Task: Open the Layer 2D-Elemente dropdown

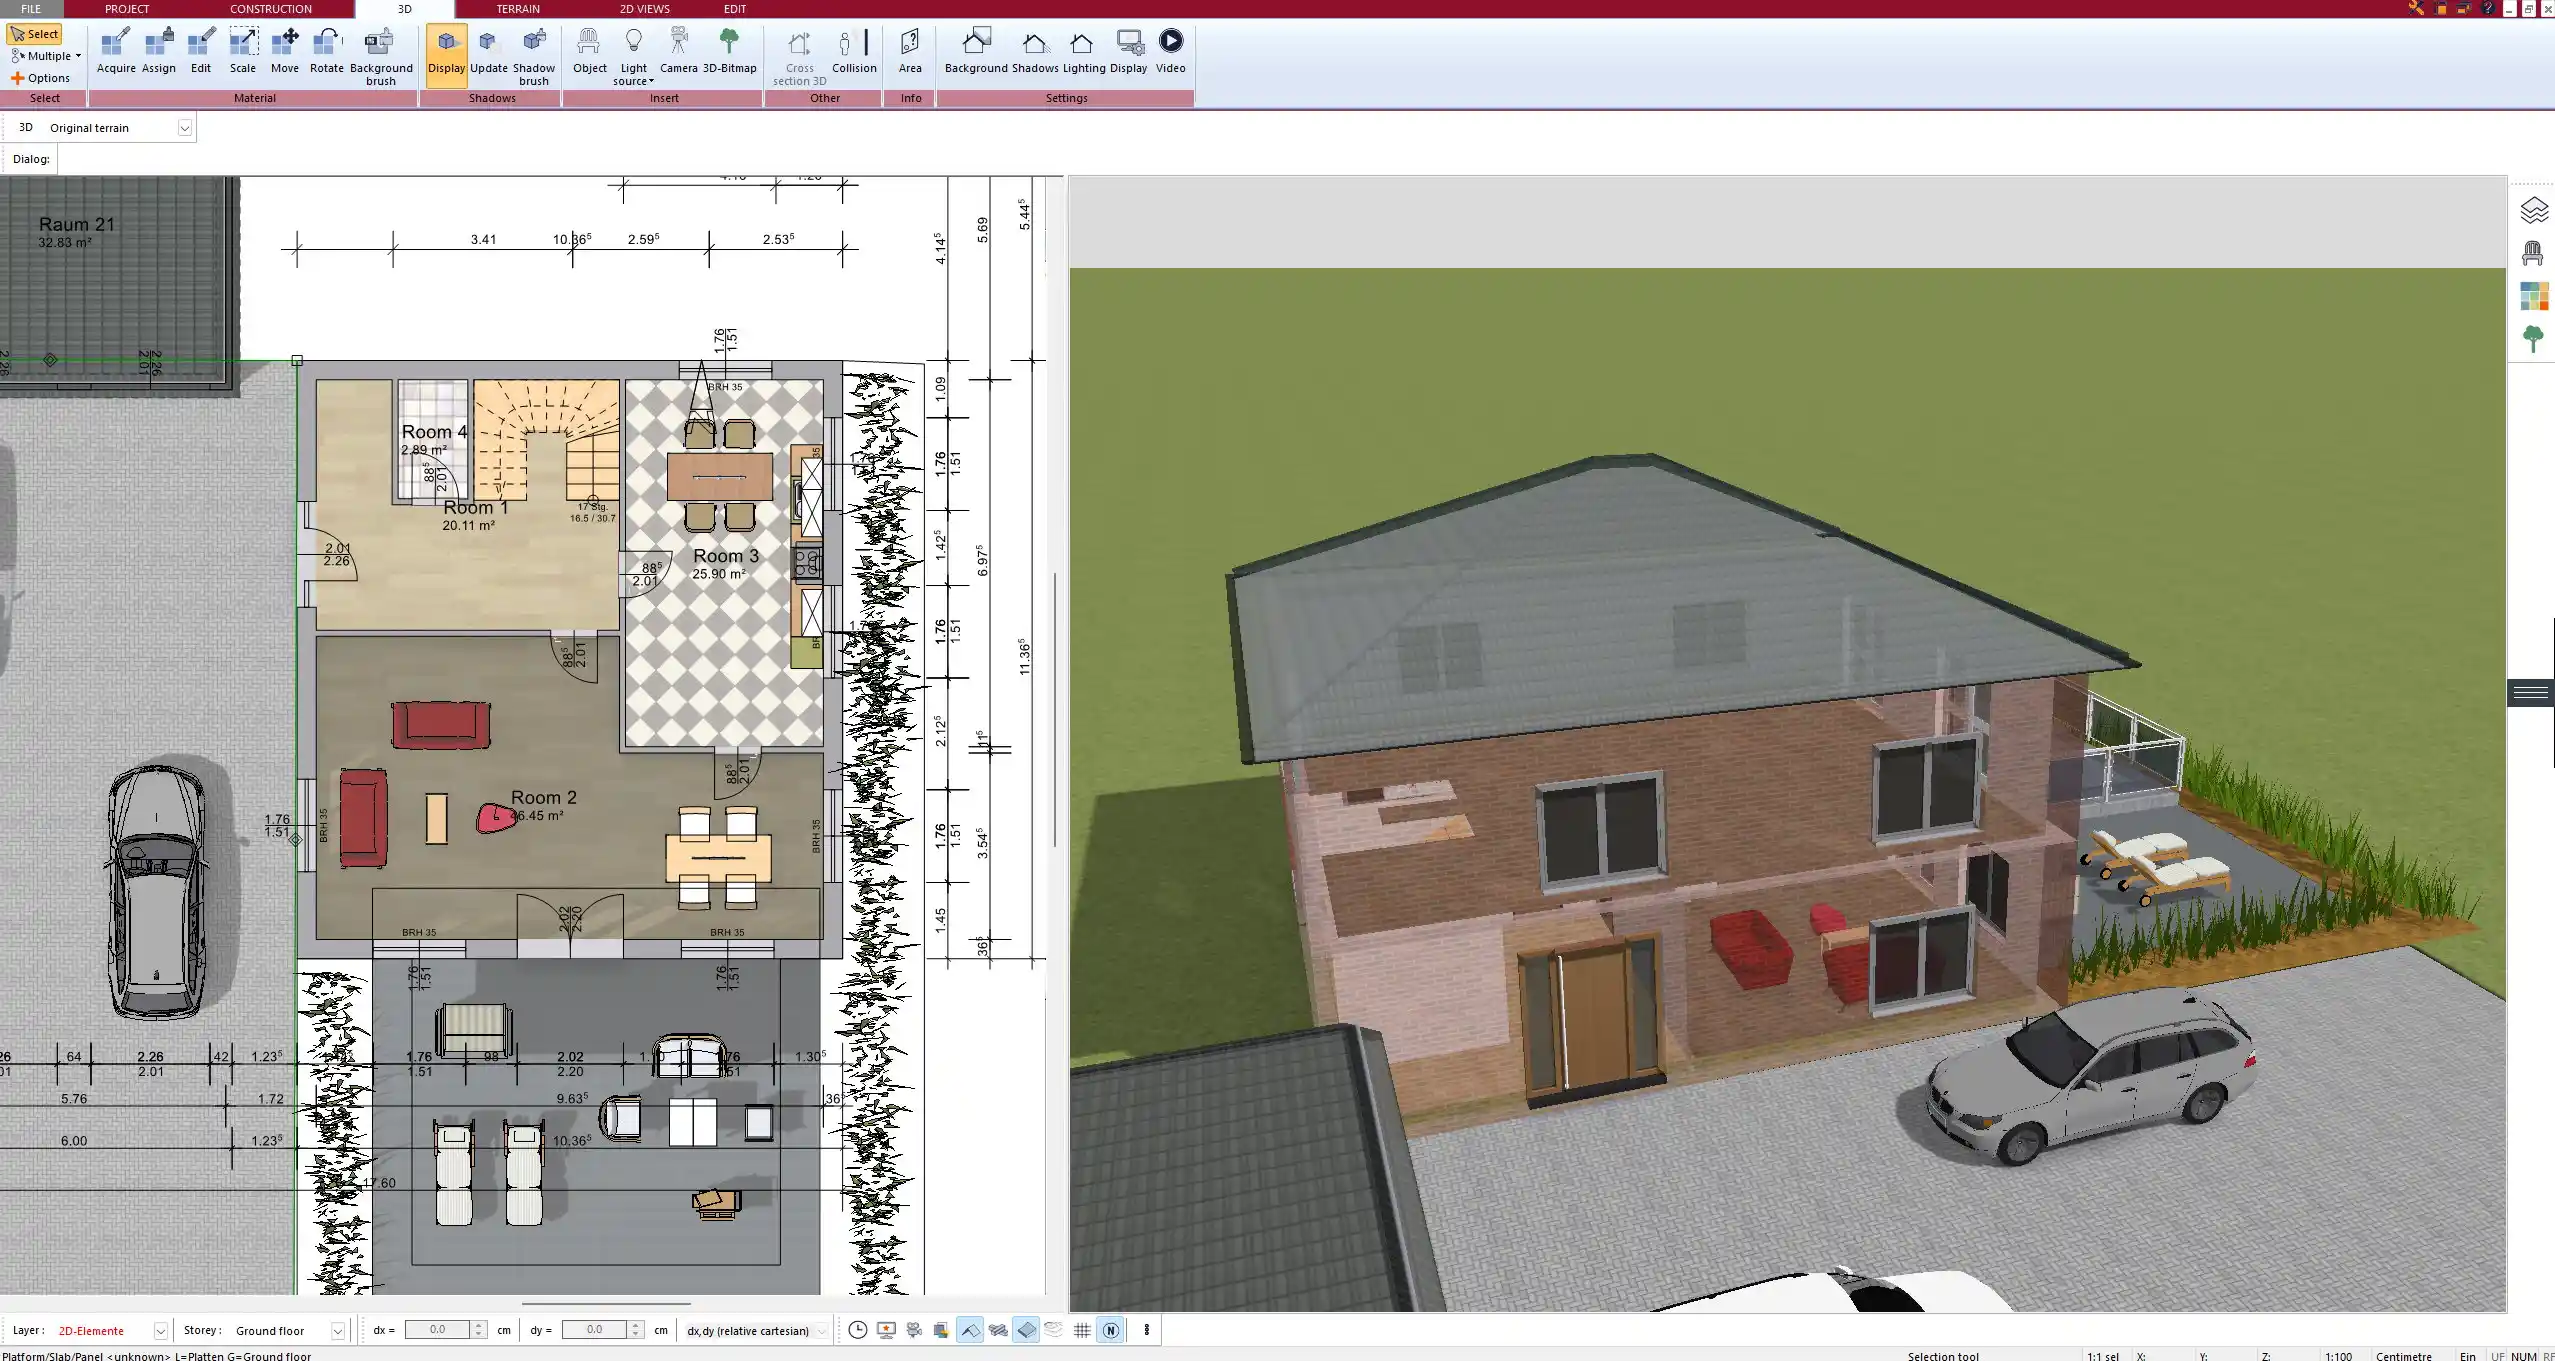Action: (160, 1331)
